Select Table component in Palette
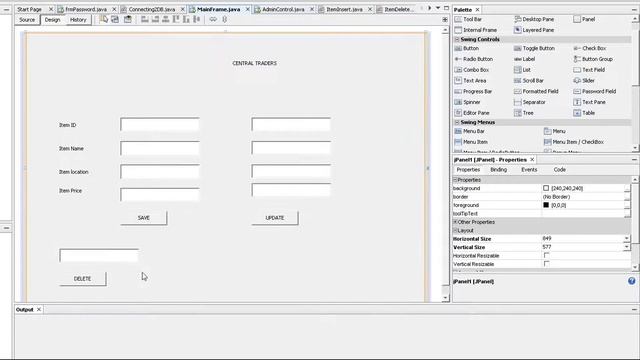 click(584, 113)
